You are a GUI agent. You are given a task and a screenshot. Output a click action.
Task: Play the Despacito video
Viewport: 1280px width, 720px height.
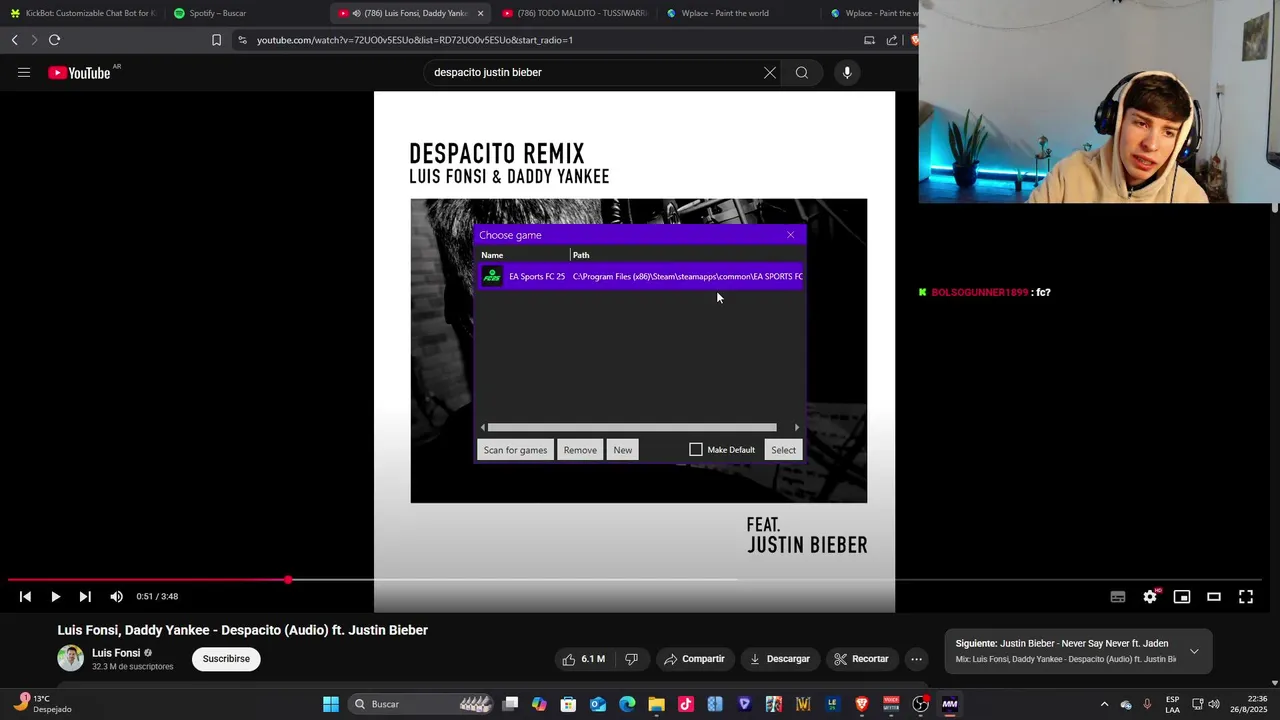pos(55,596)
